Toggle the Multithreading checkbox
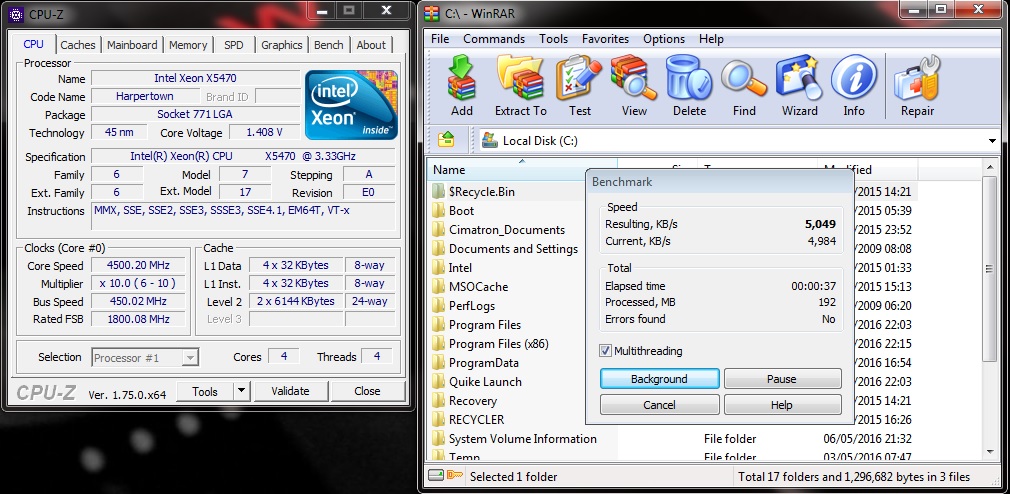The image size is (1010, 494). click(x=605, y=351)
